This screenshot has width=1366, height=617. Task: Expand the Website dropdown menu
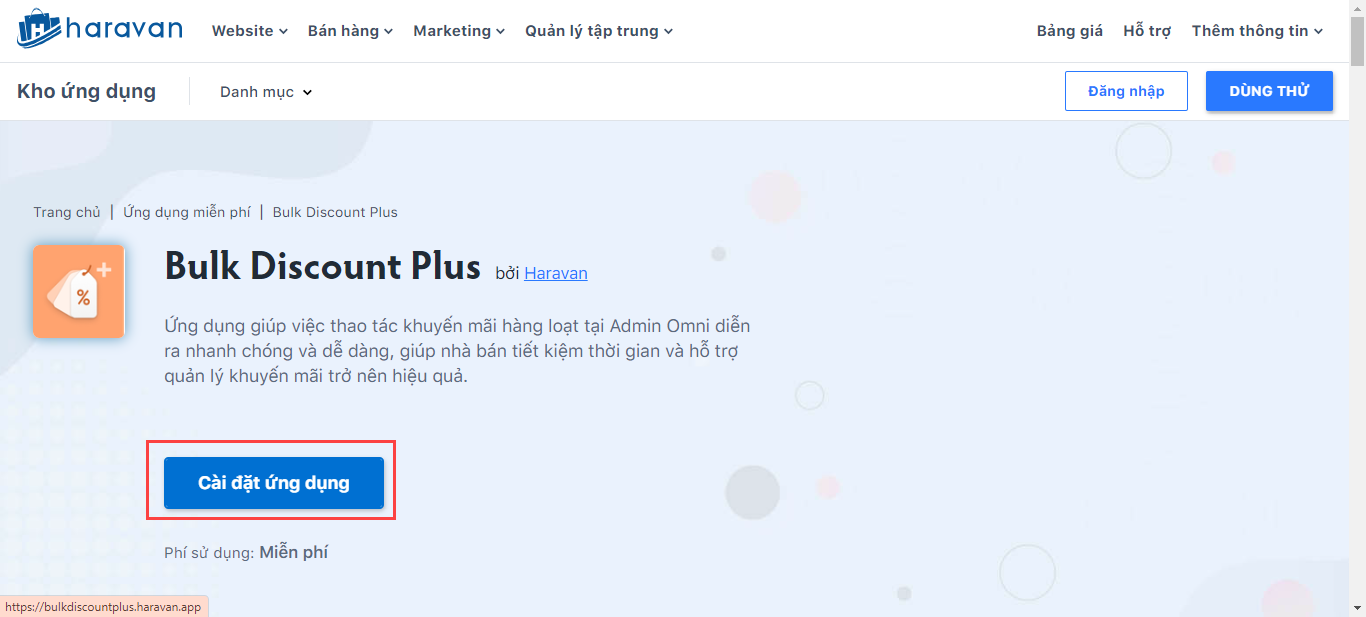coord(250,31)
